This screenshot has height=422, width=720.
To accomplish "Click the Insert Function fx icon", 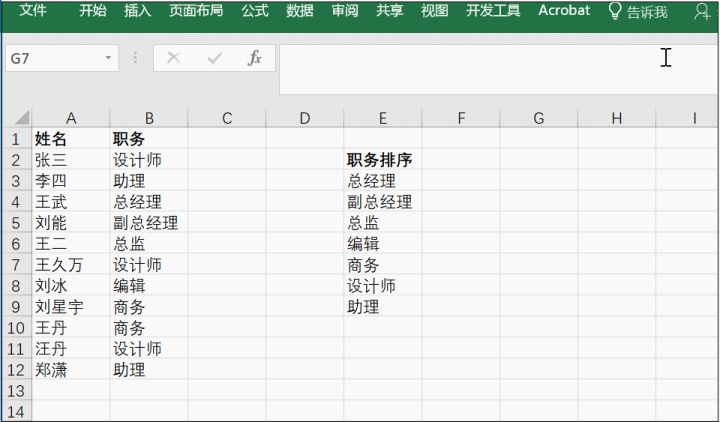I will 254,58.
